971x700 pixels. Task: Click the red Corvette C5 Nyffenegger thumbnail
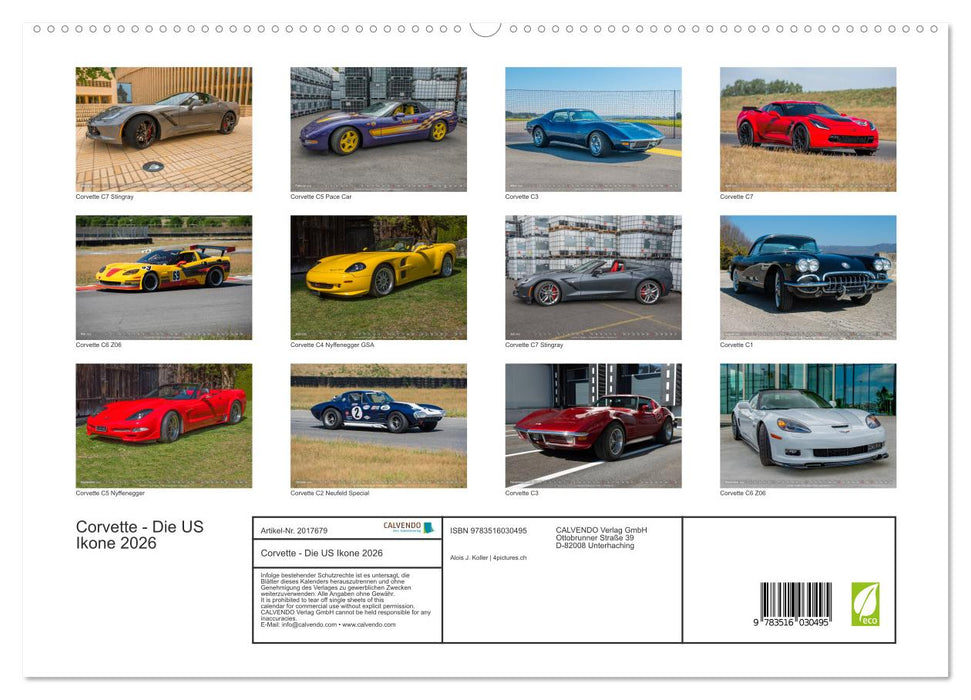click(x=163, y=424)
